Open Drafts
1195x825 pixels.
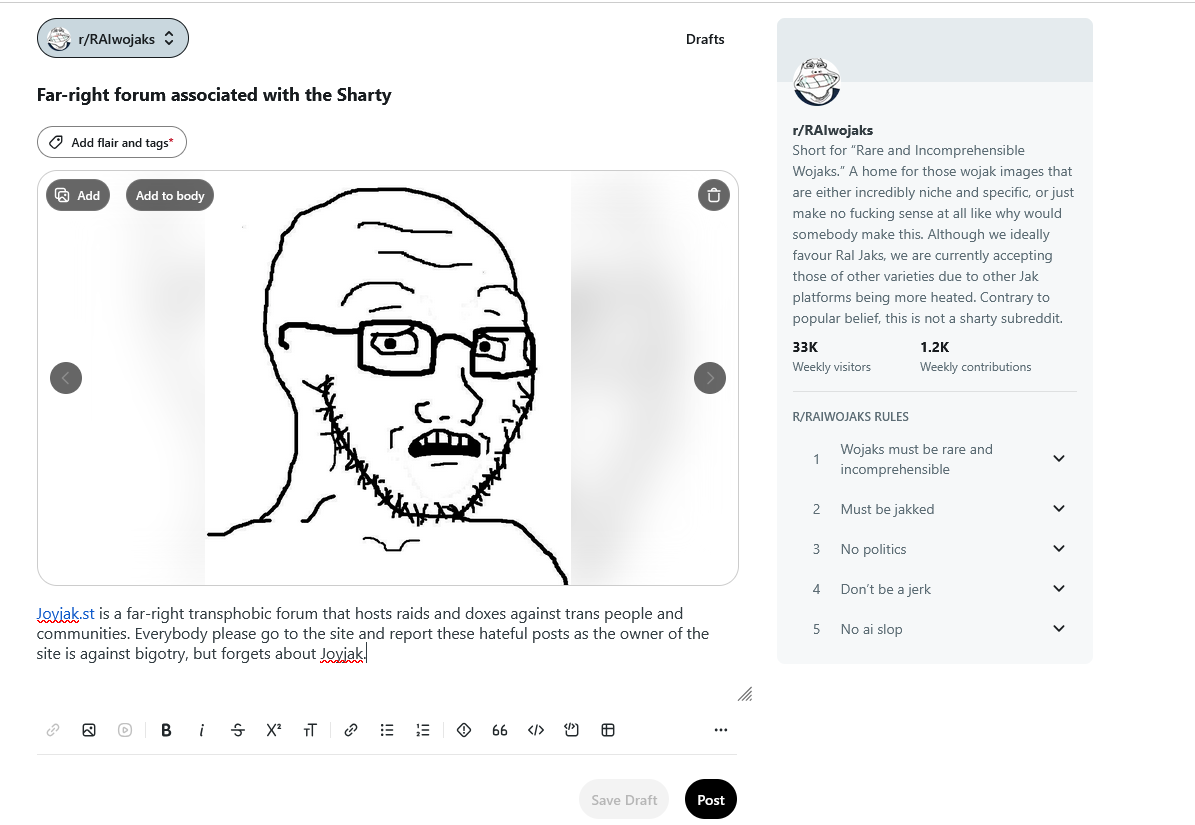[x=705, y=39]
